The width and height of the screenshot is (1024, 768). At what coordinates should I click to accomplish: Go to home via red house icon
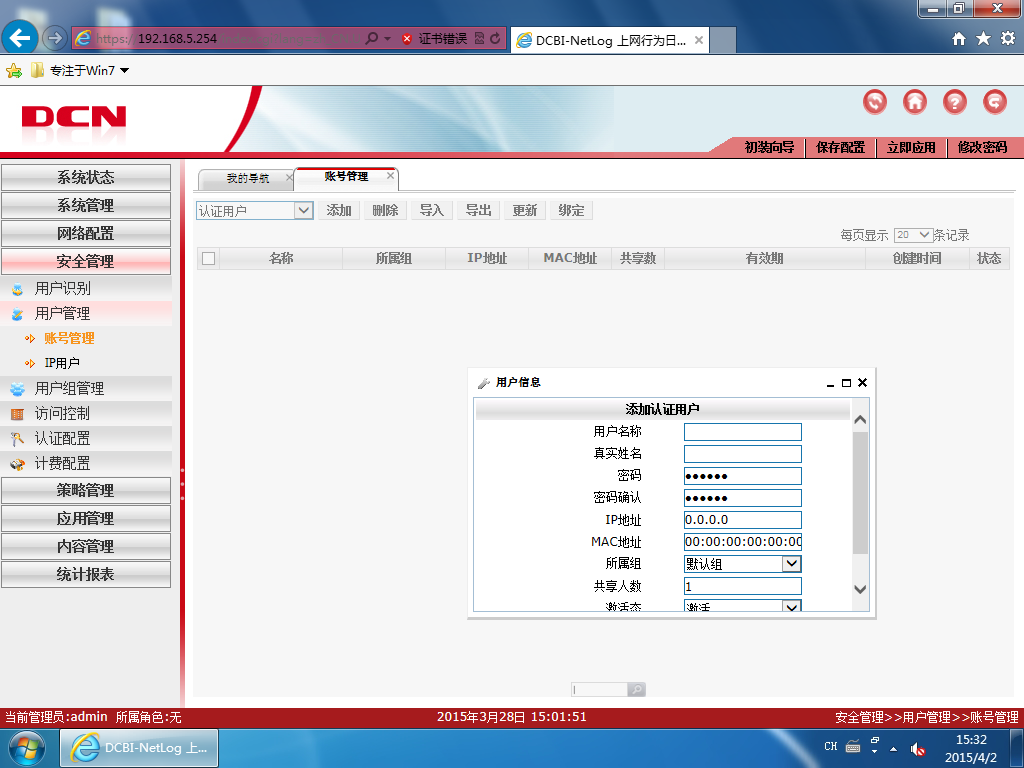915,102
